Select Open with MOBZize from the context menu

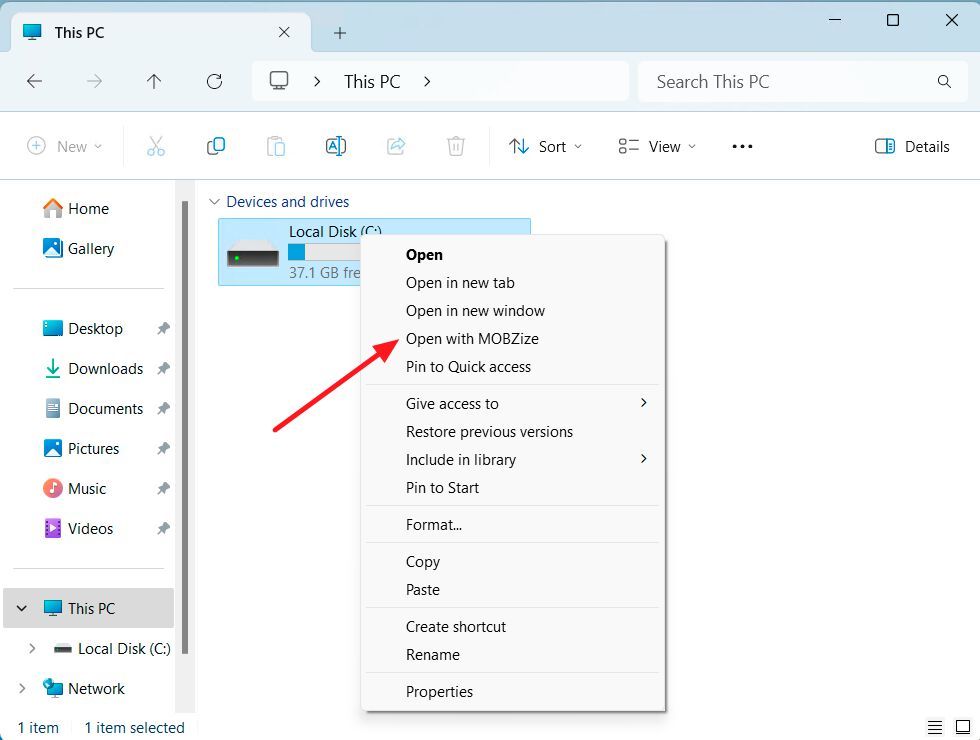pyautogui.click(x=472, y=339)
